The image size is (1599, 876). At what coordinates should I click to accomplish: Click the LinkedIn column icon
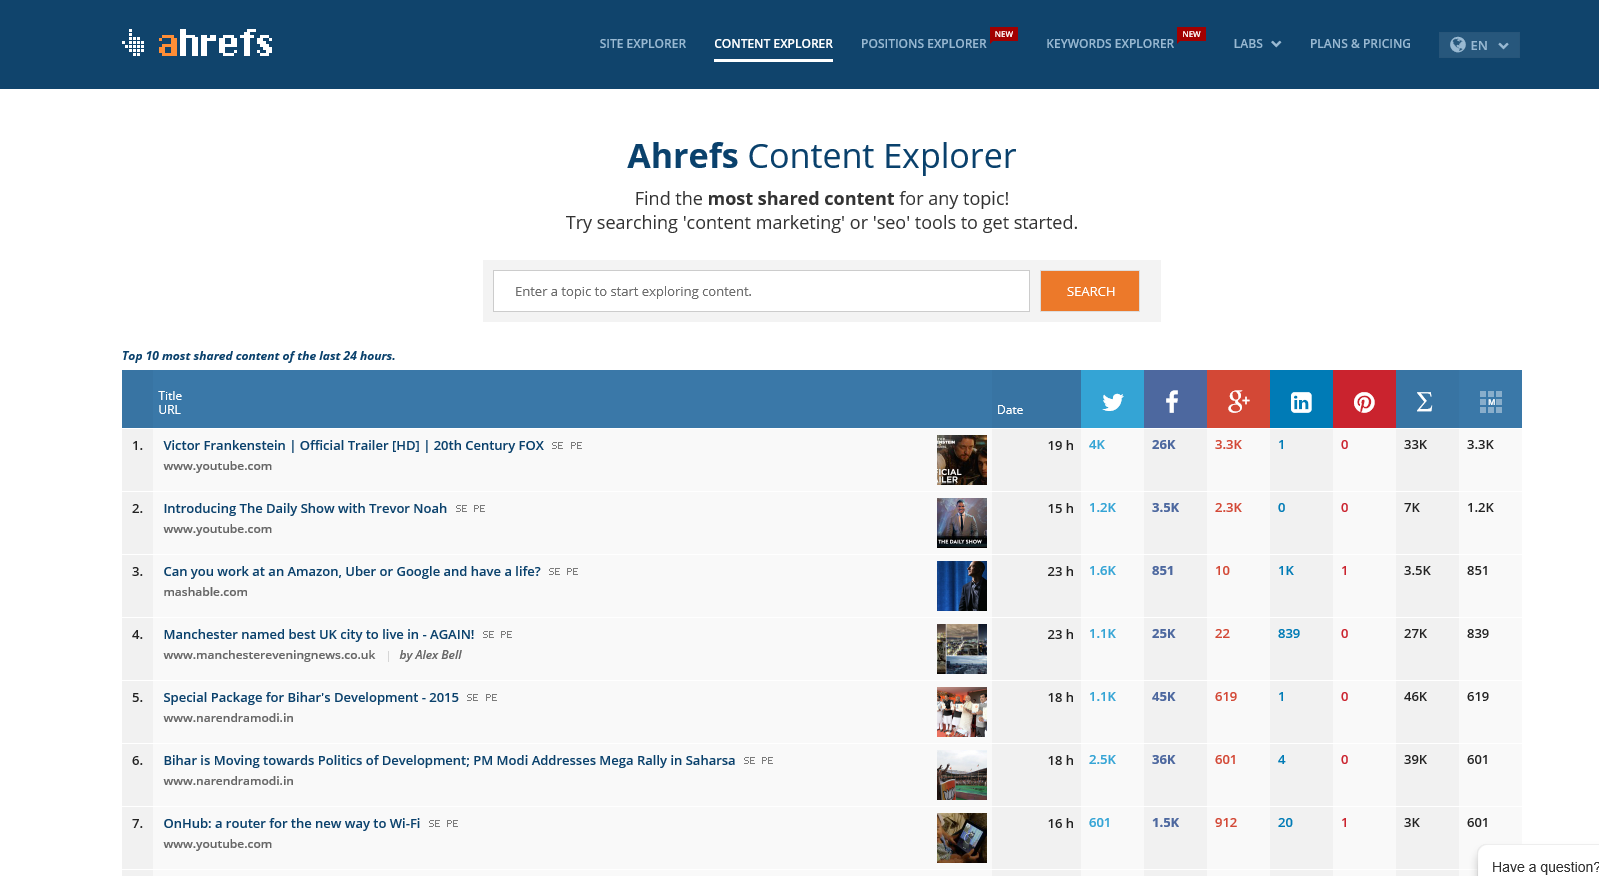1300,401
